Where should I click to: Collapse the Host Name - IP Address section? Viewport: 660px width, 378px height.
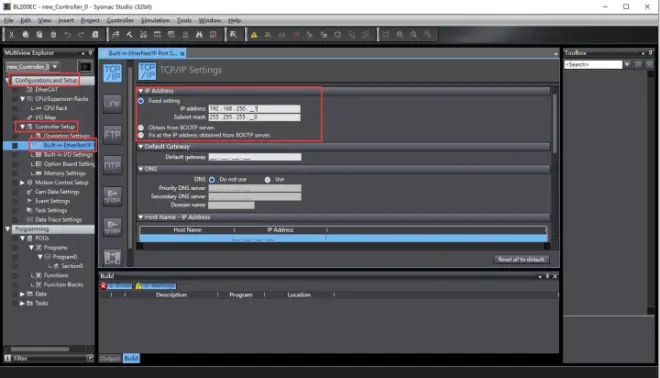141,217
